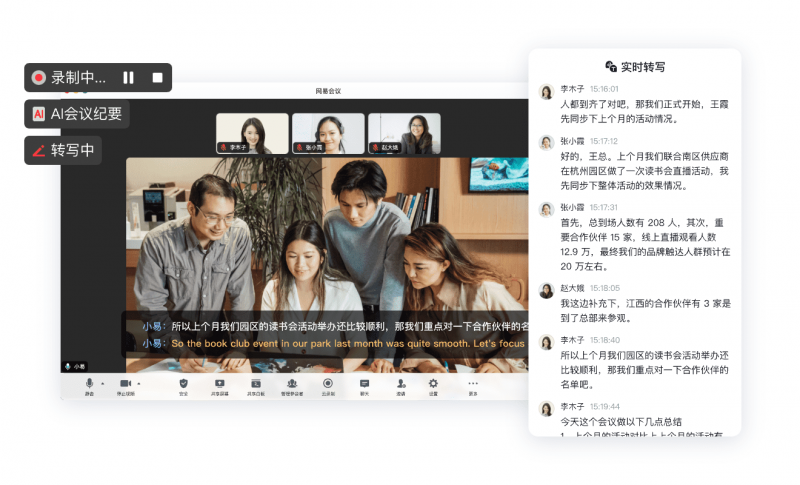Click the 实时转写 panel header
Image resolution: width=800 pixels, height=485 pixels.
(635, 67)
